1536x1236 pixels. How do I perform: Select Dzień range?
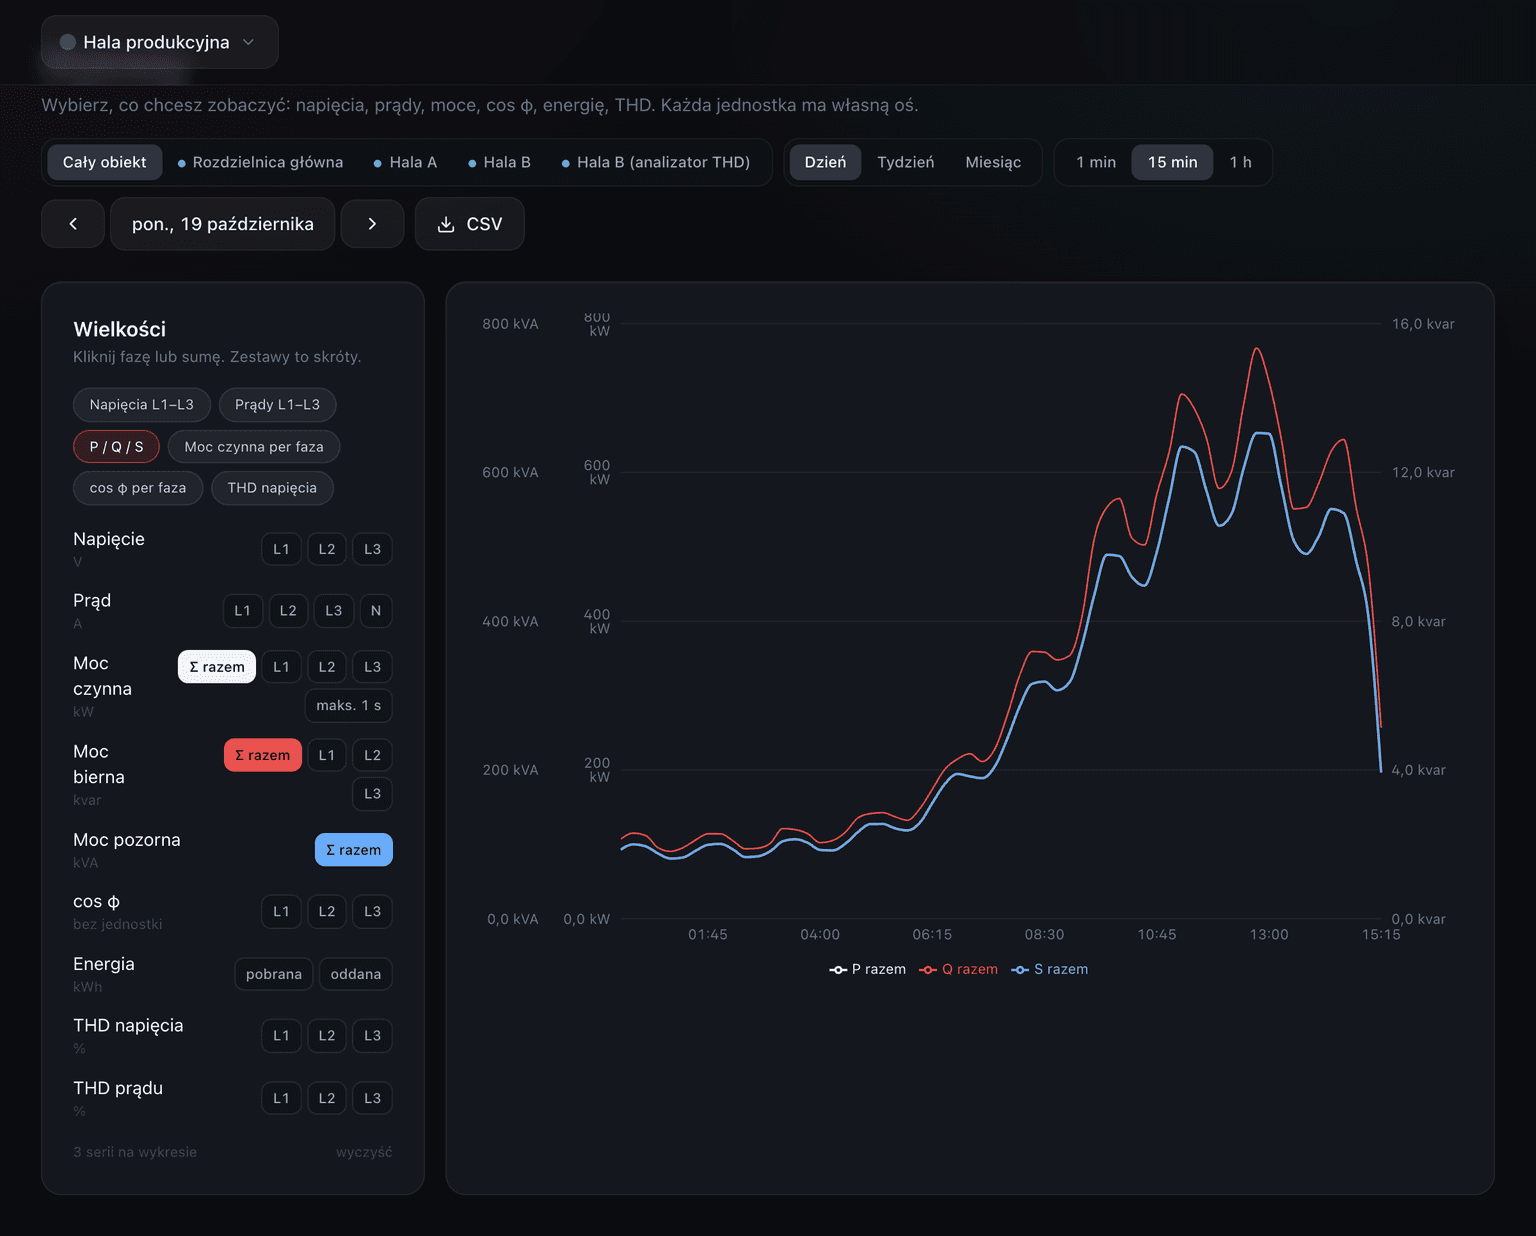[825, 162]
